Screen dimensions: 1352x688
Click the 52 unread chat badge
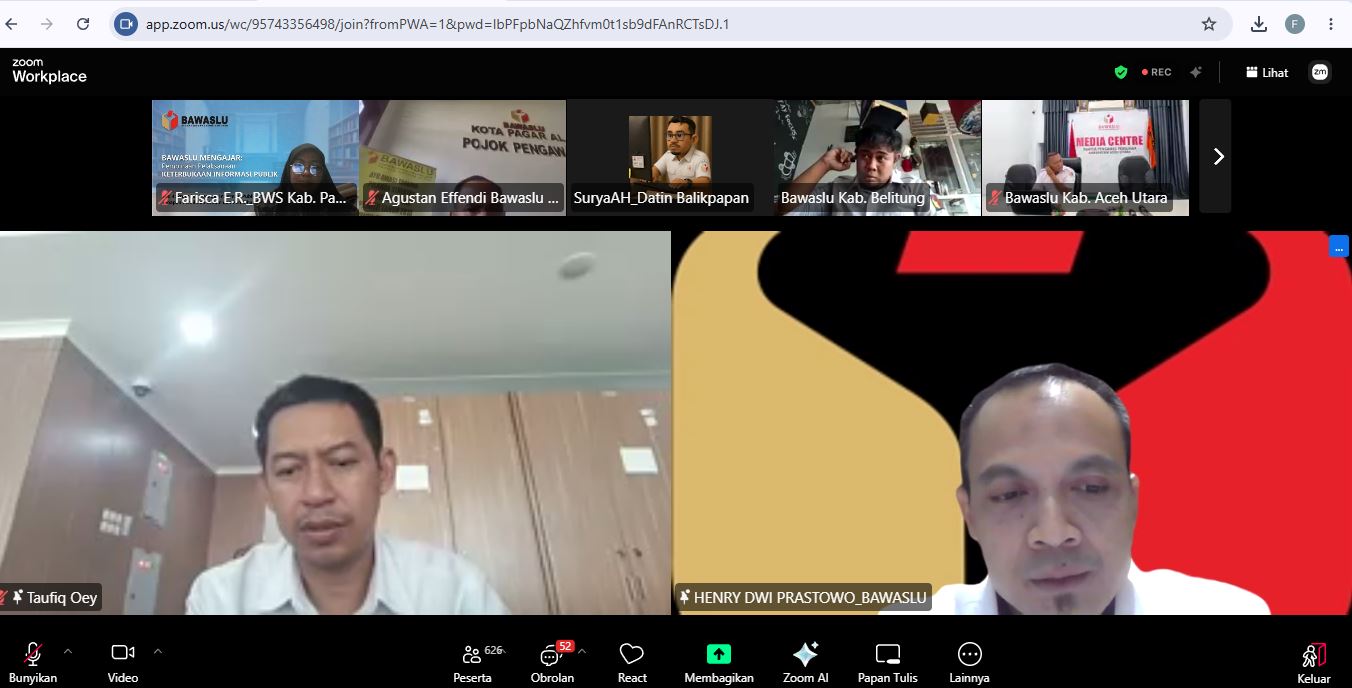[x=565, y=646]
